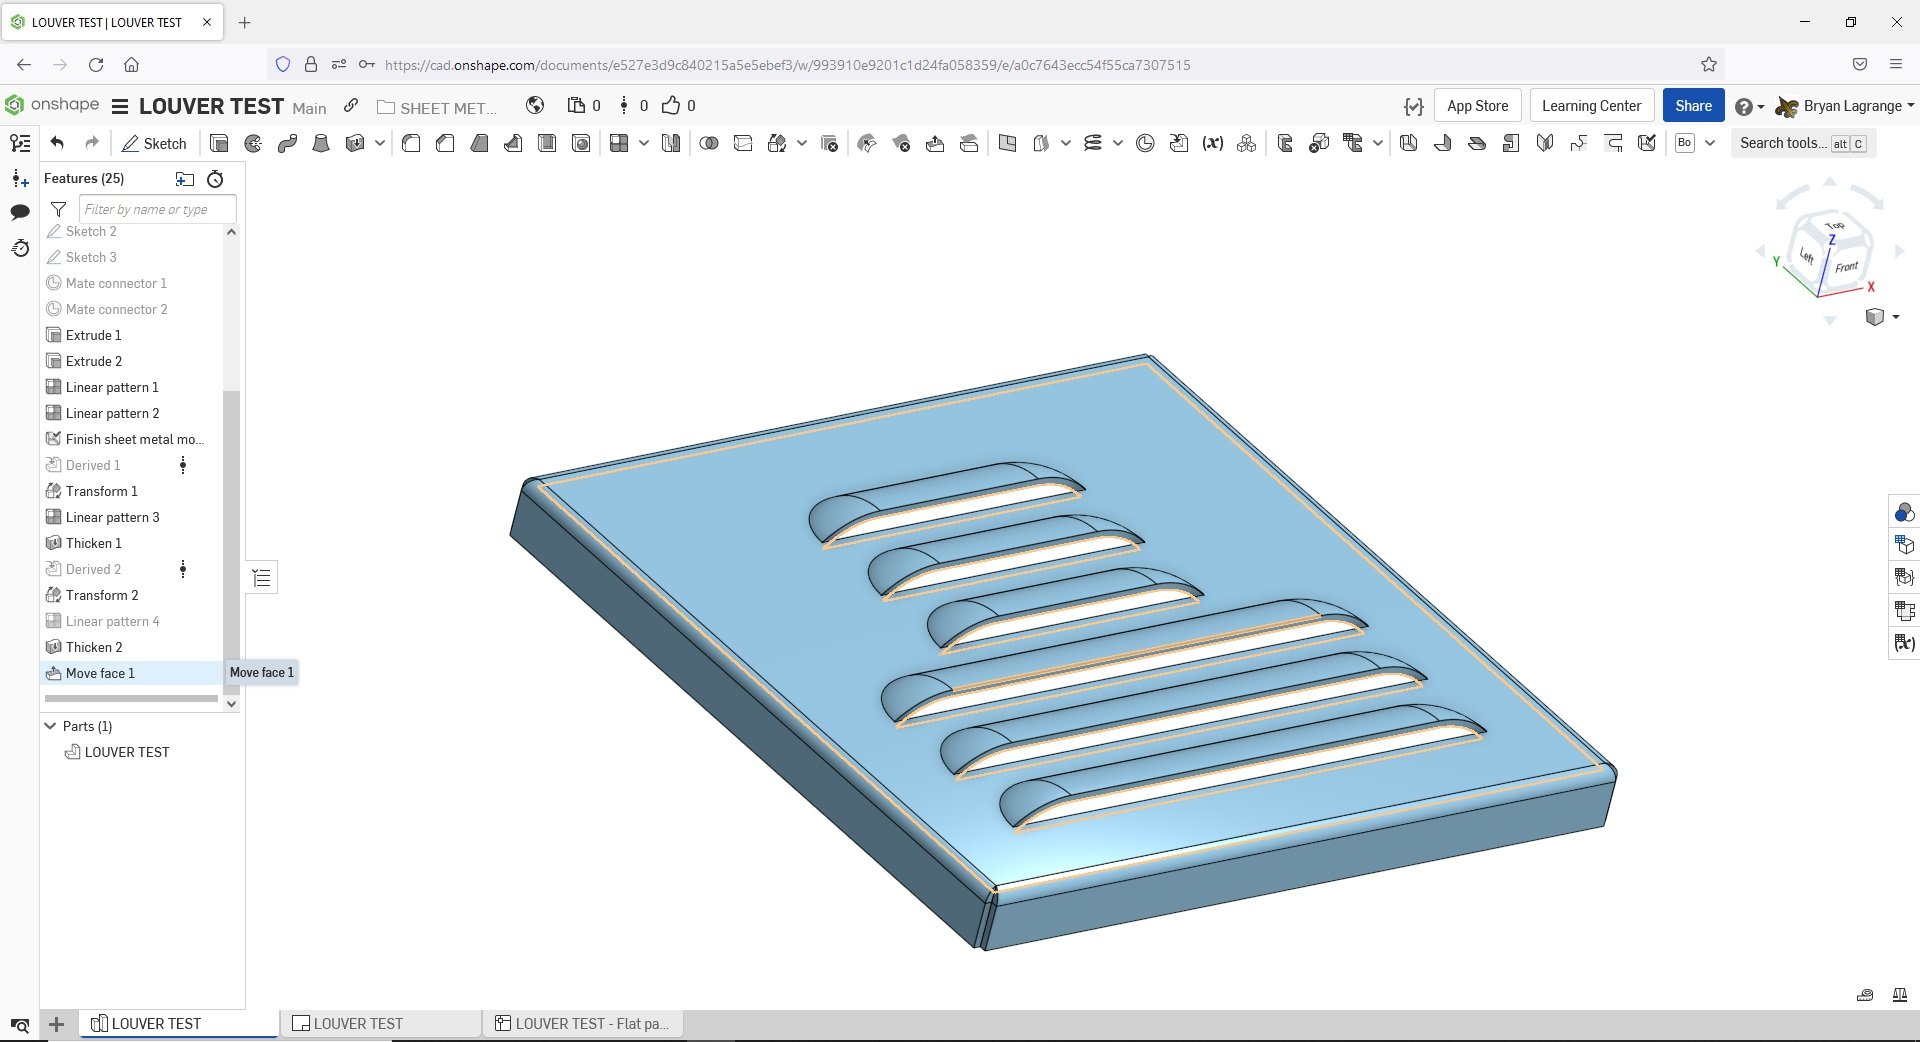Select the Delete part tool
This screenshot has width=1920, height=1042.
click(829, 144)
